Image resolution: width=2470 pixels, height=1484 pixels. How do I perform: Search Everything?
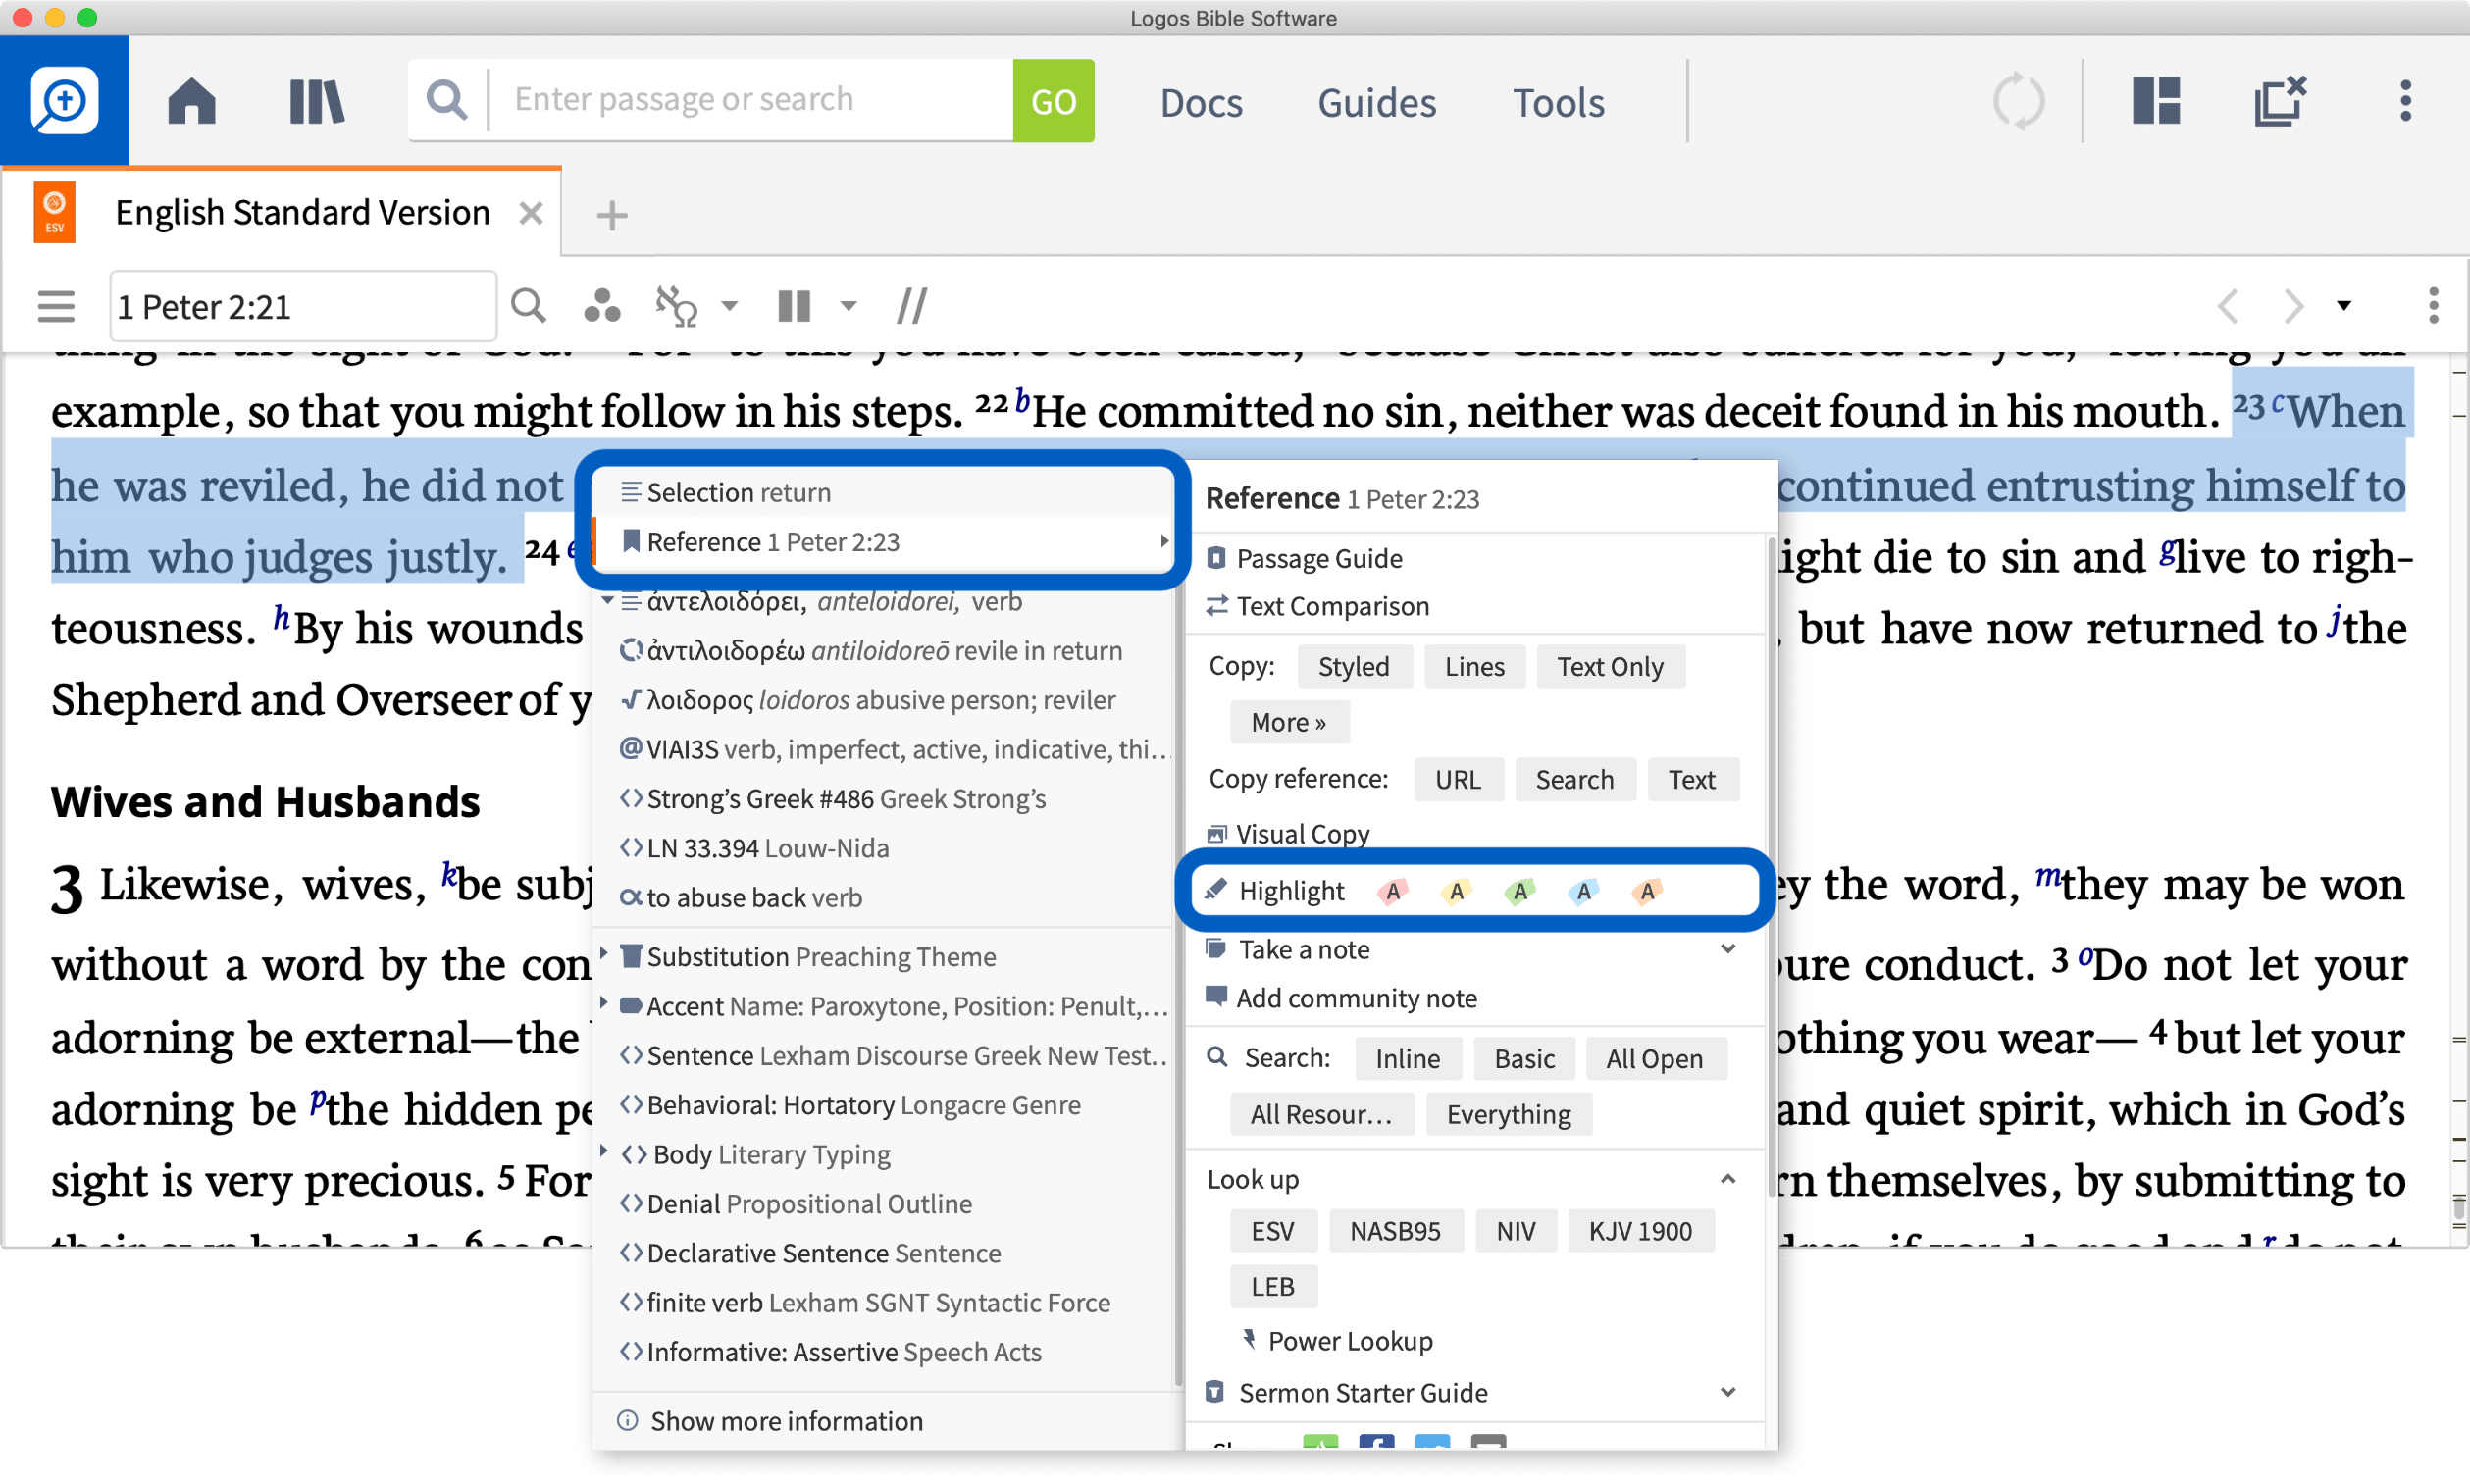pos(1508,1115)
